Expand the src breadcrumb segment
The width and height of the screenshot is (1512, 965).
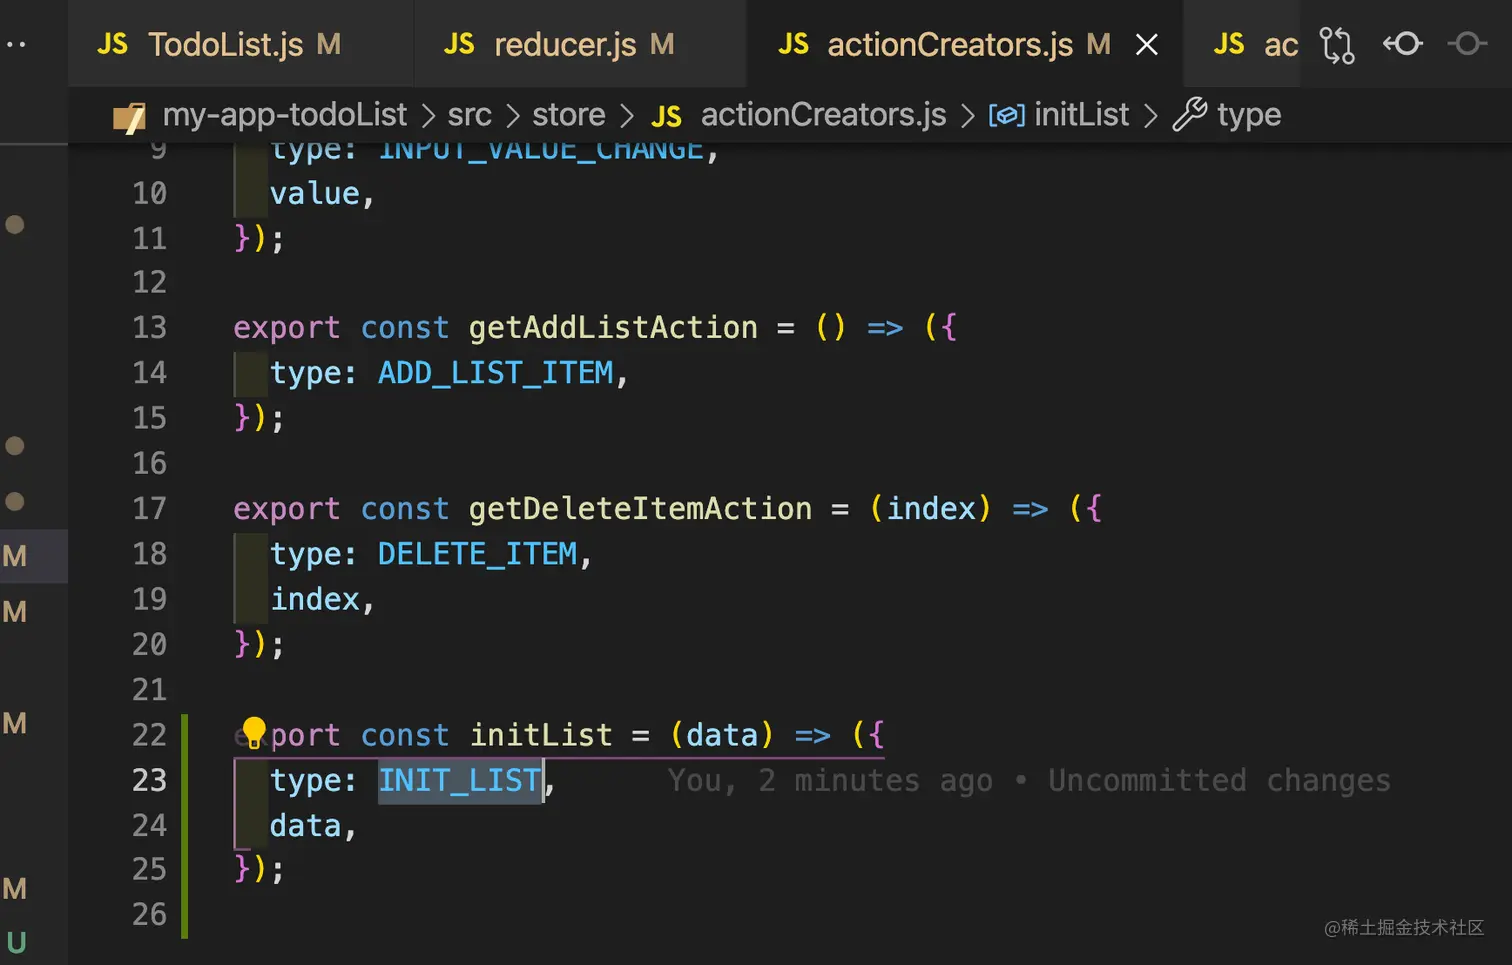pyautogui.click(x=469, y=115)
